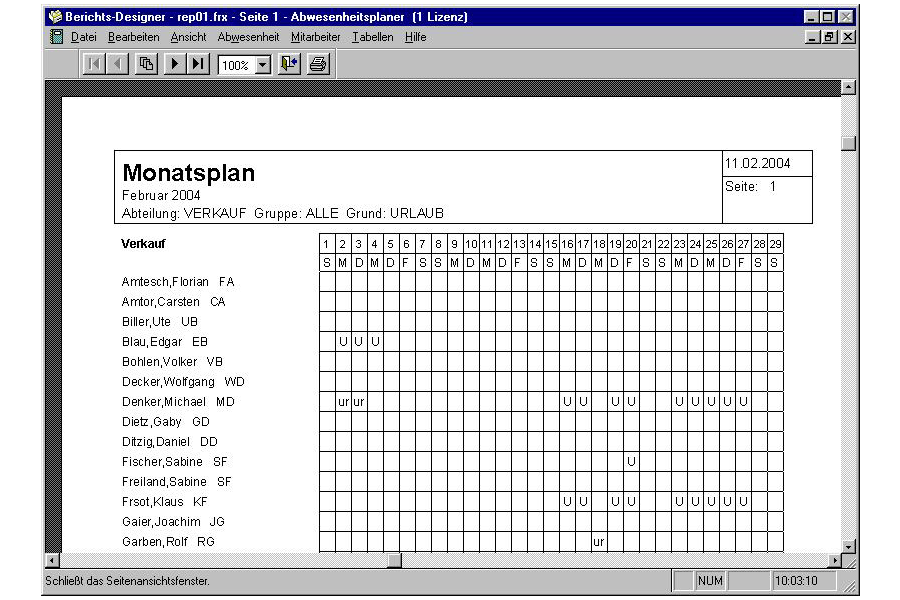Click Blau,Edgar's U entry on day 2
This screenshot has width=900, height=600.
point(343,342)
